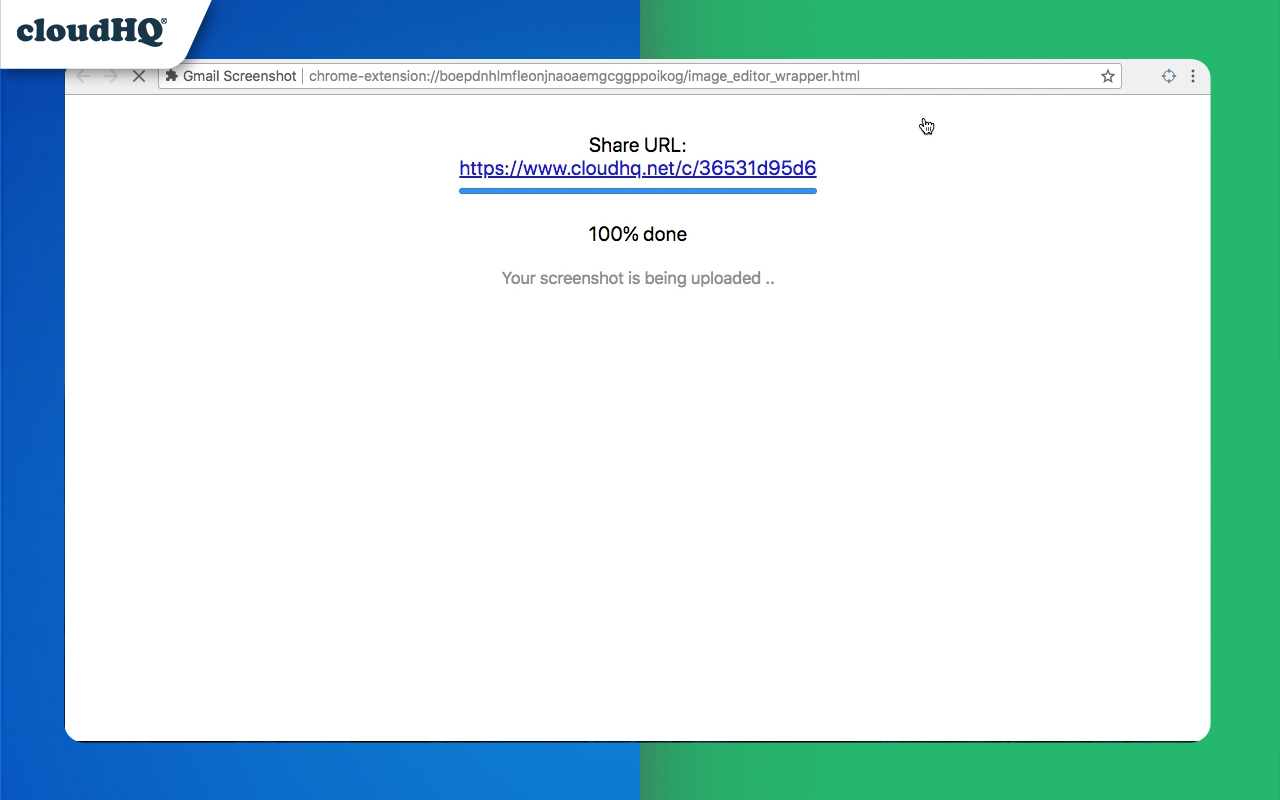This screenshot has height=800, width=1280.
Task: Click the blue upload progress bar
Action: click(637, 191)
